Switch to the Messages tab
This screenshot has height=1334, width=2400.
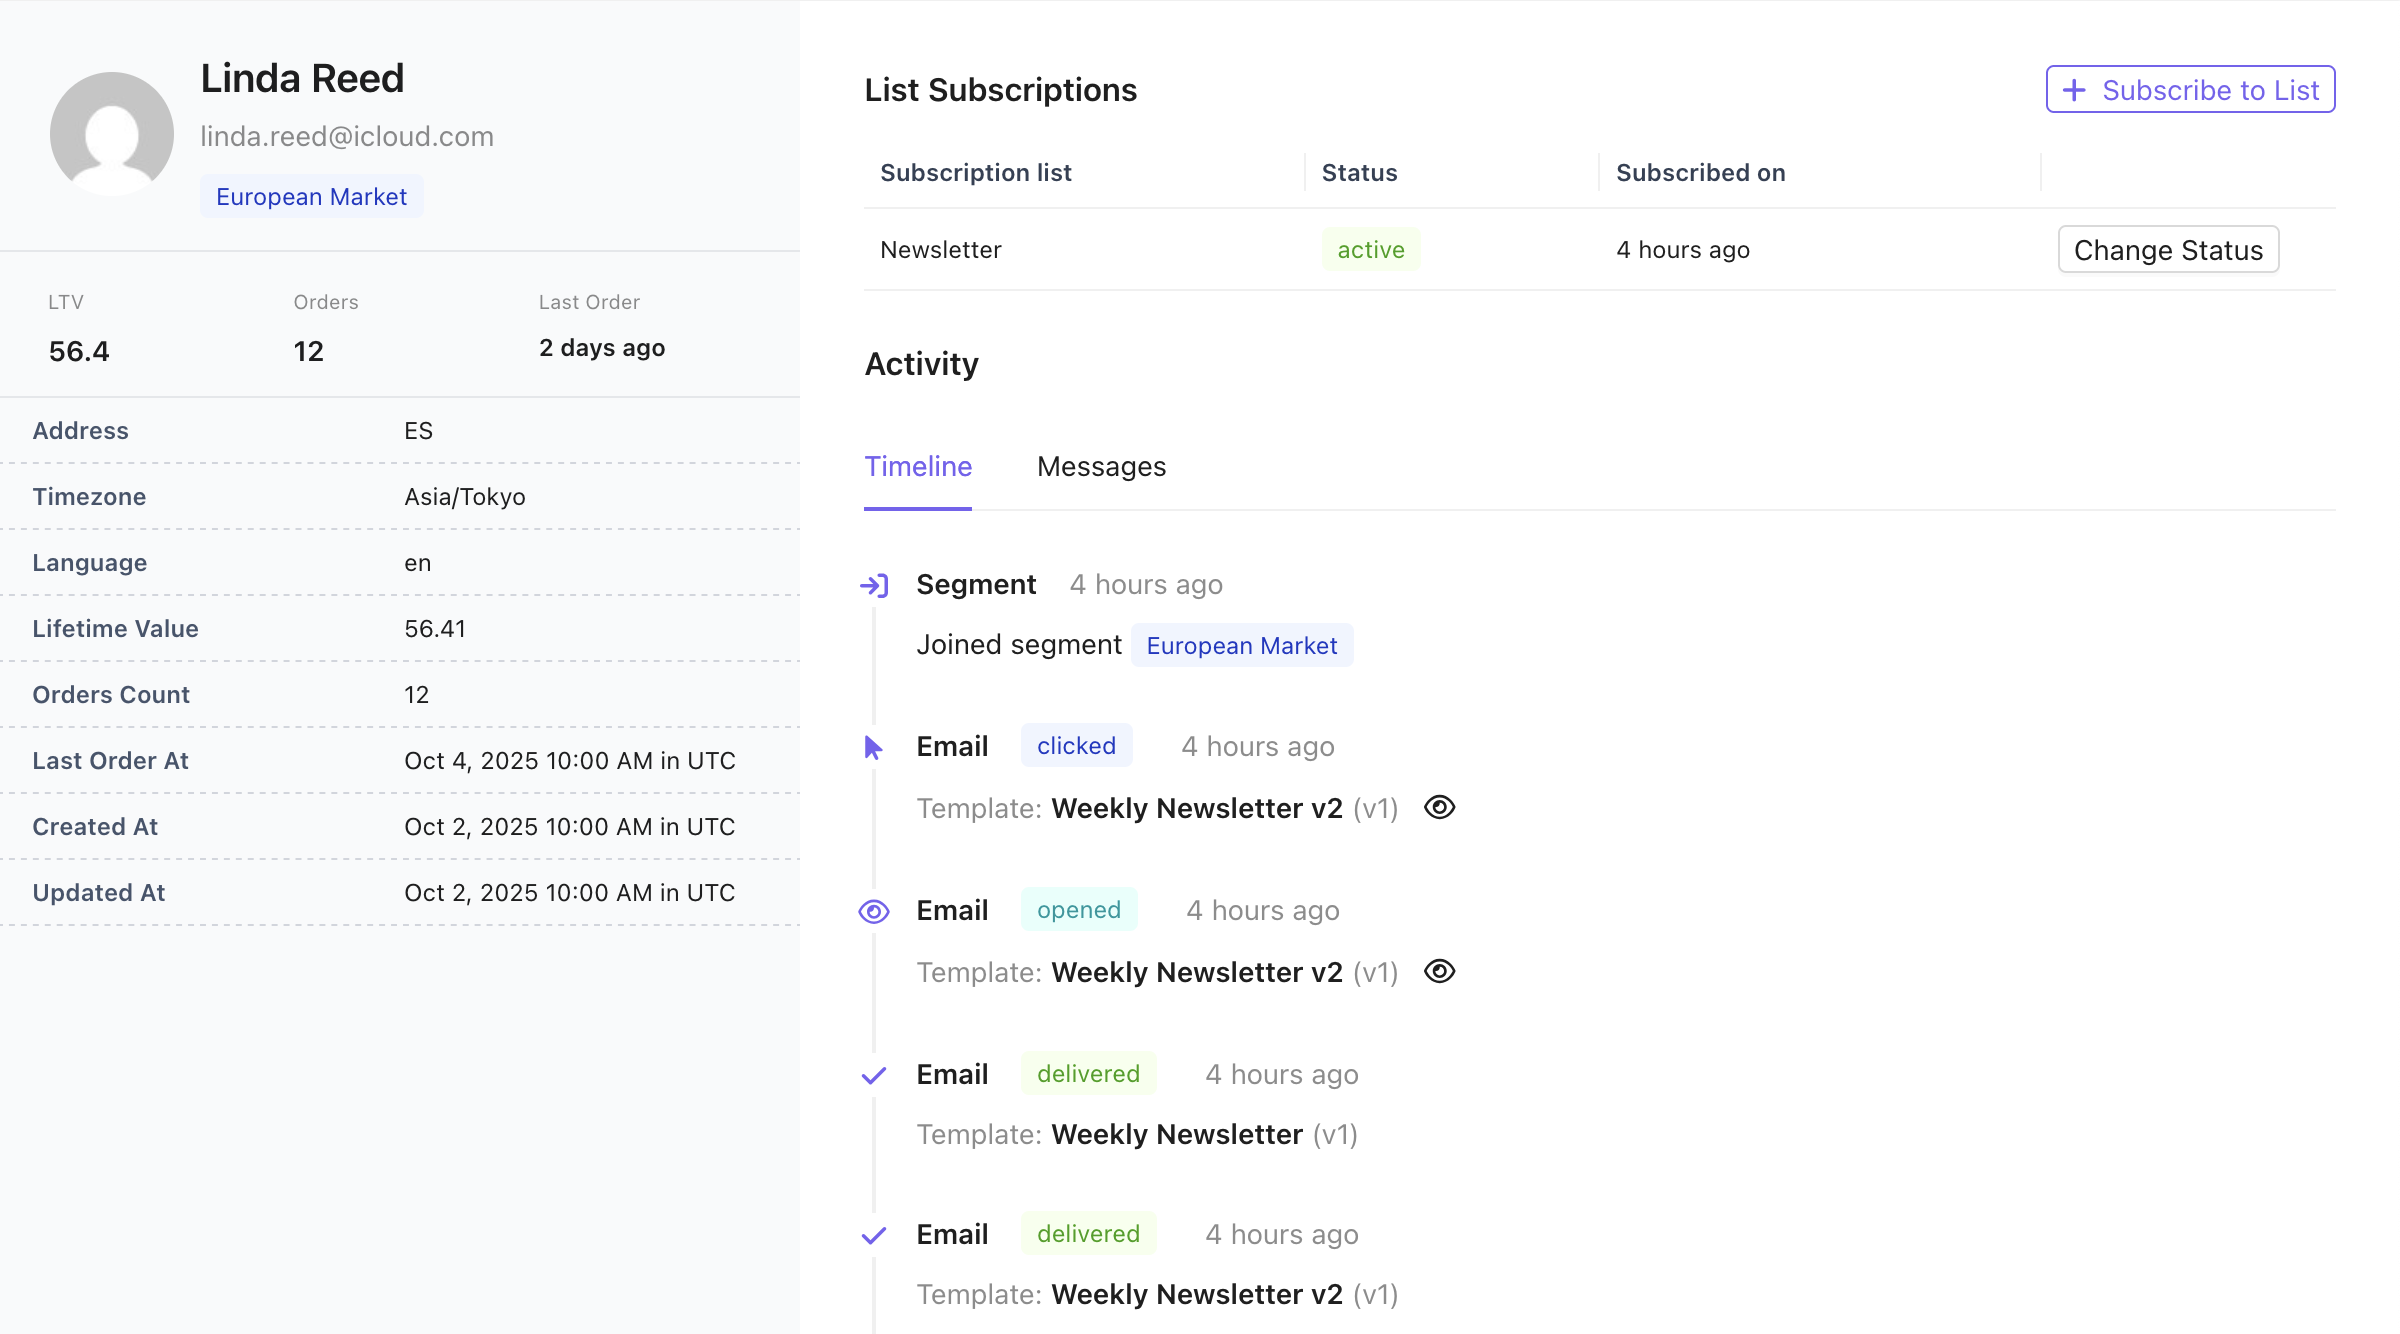click(x=1101, y=466)
